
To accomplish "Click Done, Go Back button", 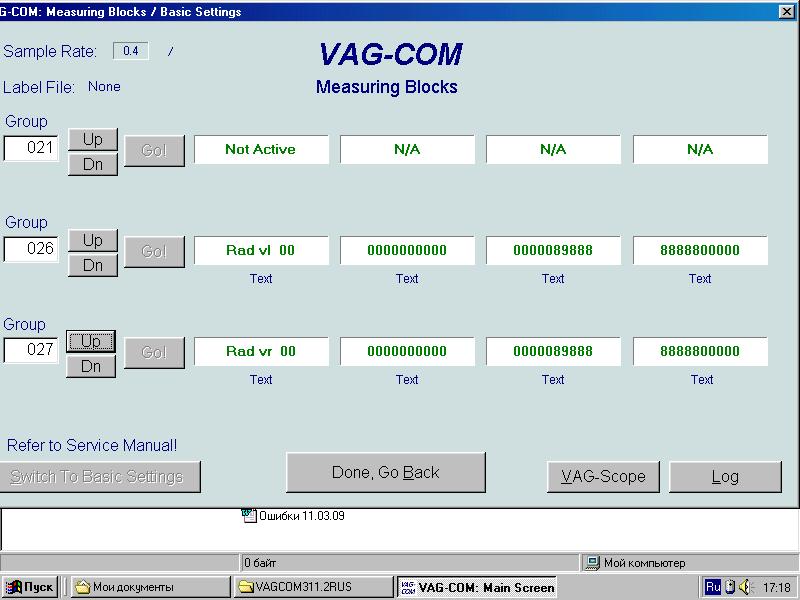I will (x=385, y=473).
